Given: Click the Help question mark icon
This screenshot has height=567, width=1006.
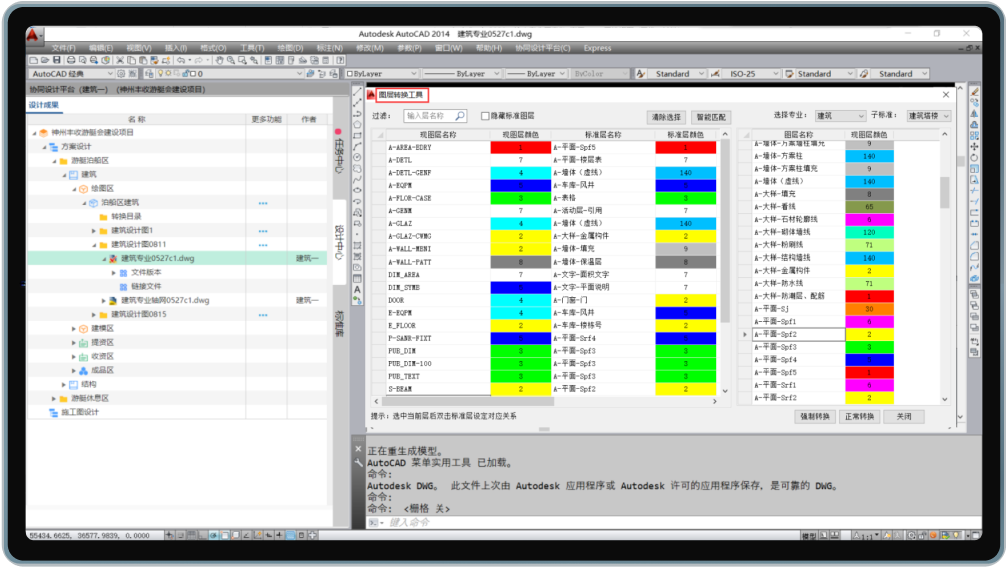Looking at the screenshot, I should pyautogui.click(x=339, y=60).
